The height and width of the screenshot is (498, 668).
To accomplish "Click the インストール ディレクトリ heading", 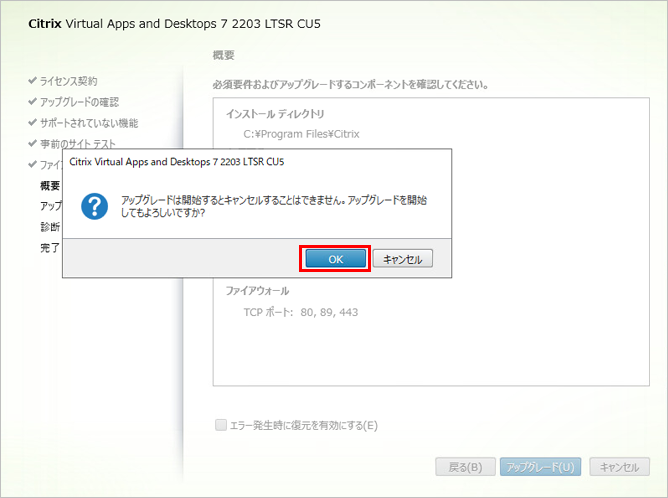I will pos(275,114).
